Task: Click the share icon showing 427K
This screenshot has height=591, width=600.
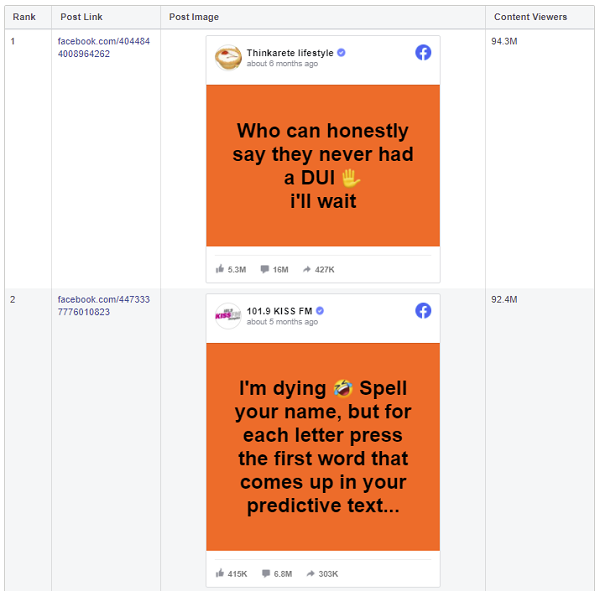Action: tap(306, 269)
